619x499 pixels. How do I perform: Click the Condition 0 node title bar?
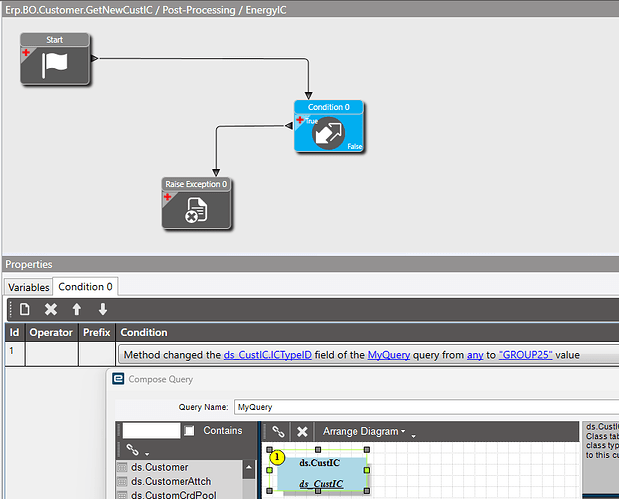(328, 107)
